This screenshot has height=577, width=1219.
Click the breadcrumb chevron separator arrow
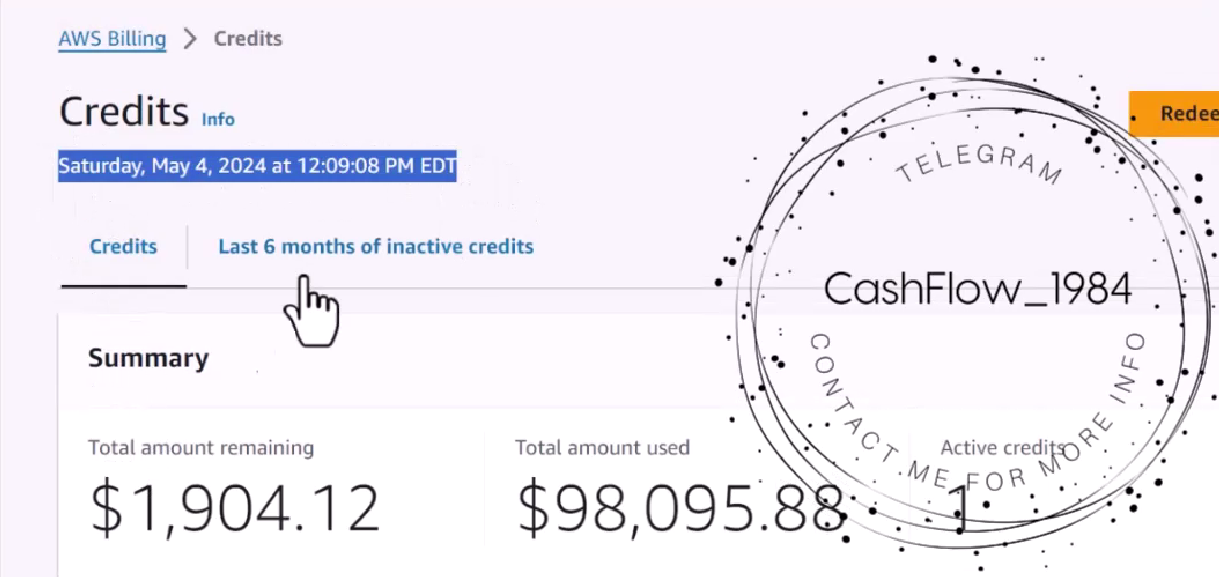point(189,39)
